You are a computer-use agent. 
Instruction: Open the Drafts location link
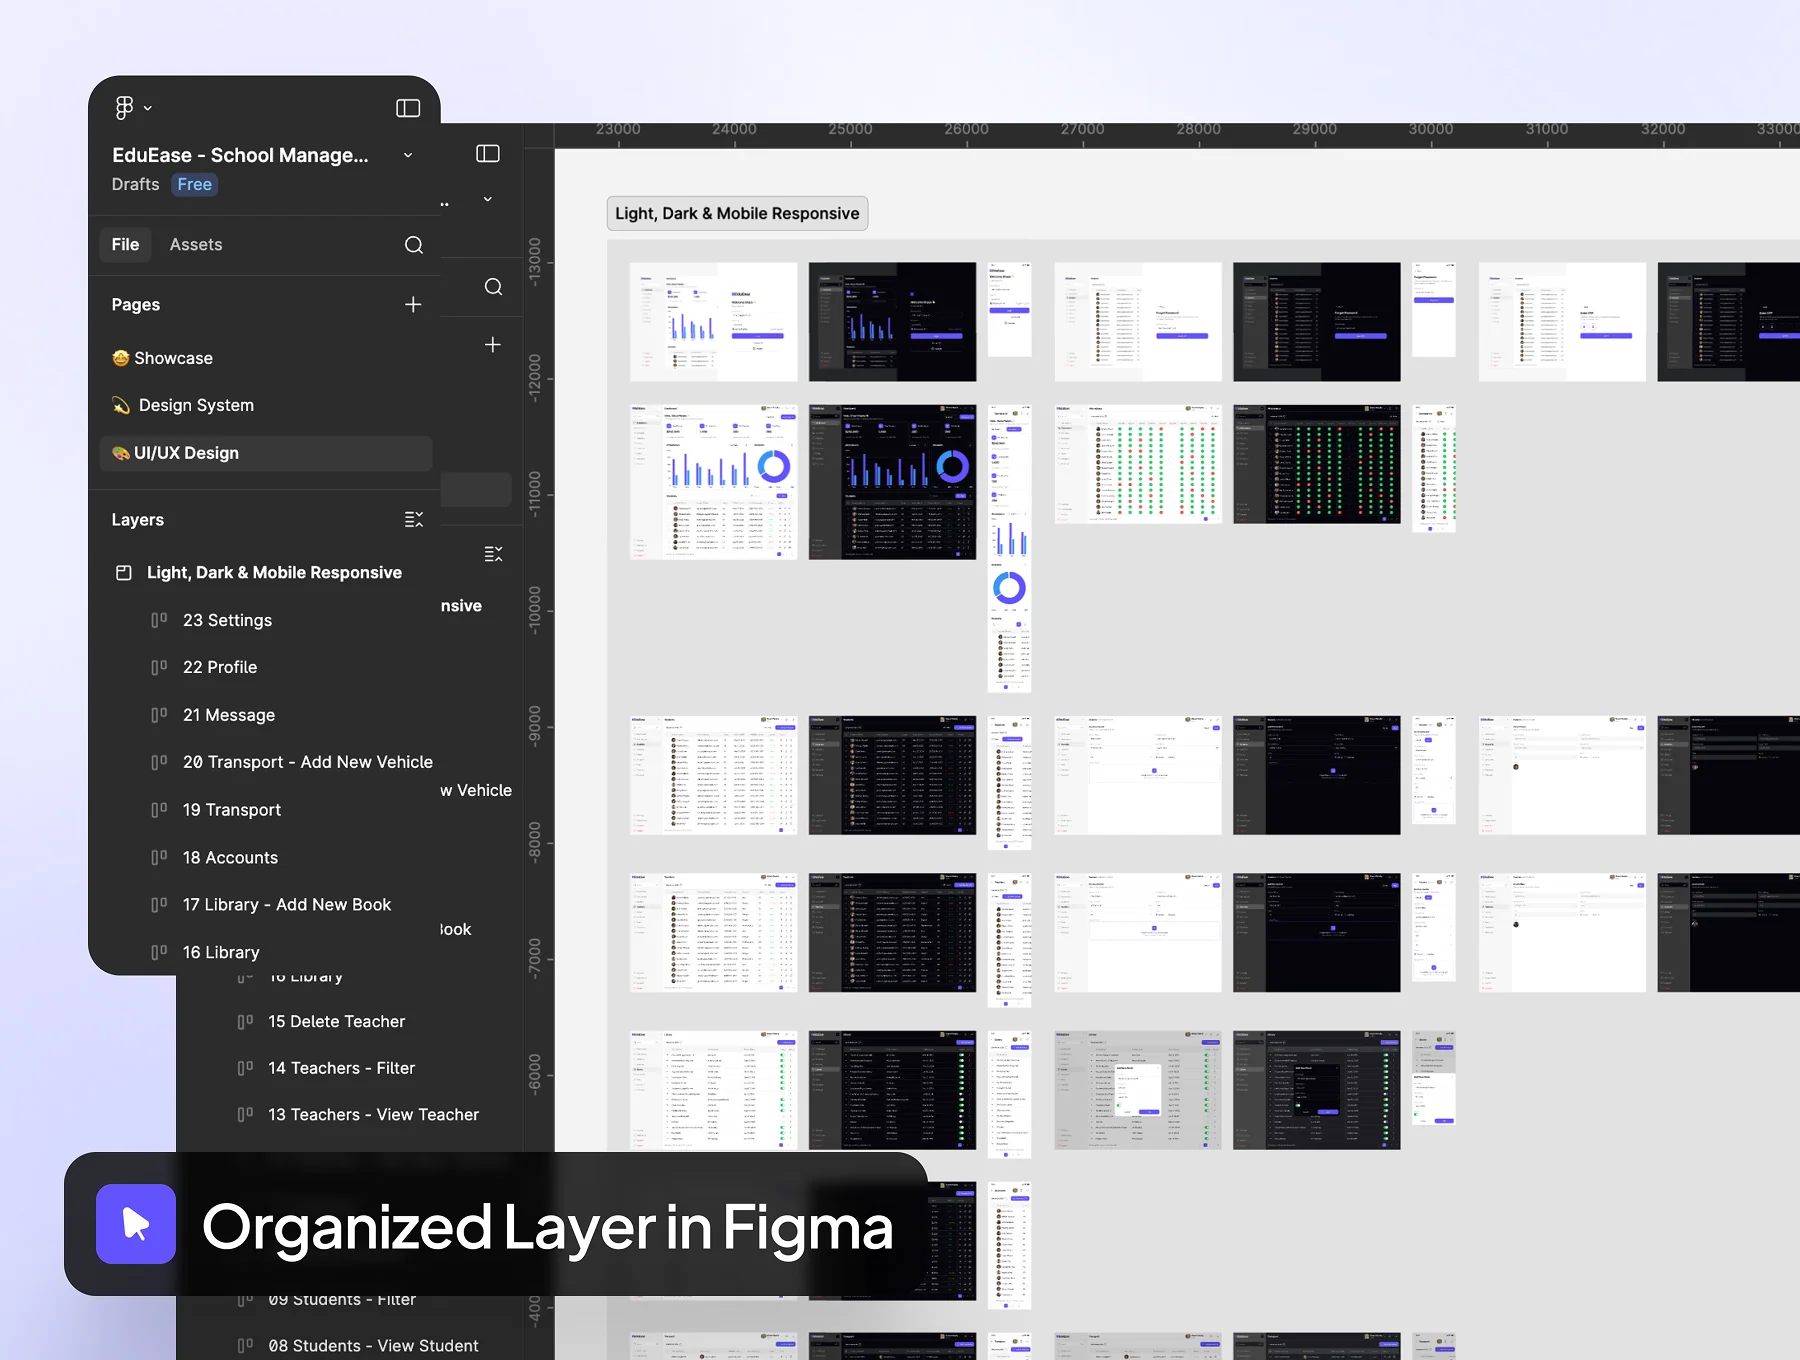(x=135, y=184)
